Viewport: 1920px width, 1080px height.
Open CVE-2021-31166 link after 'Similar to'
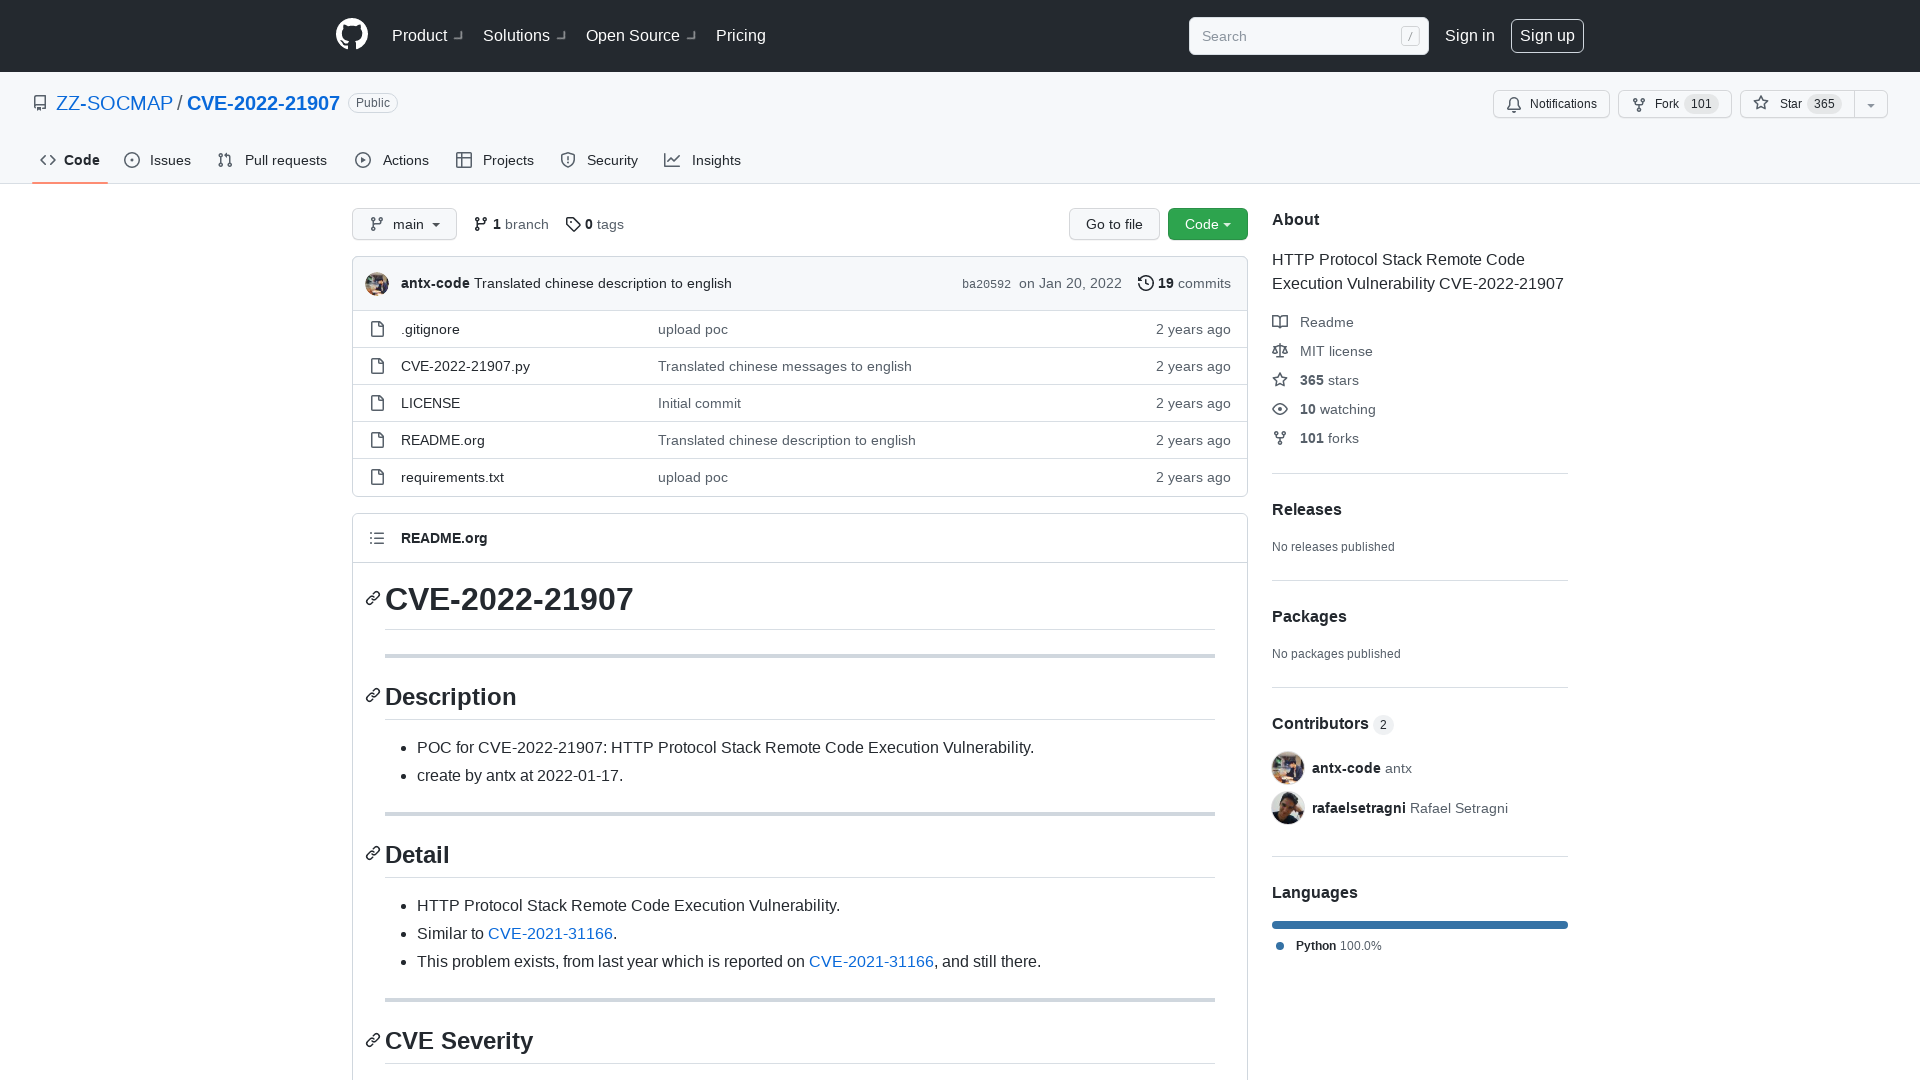click(x=550, y=933)
